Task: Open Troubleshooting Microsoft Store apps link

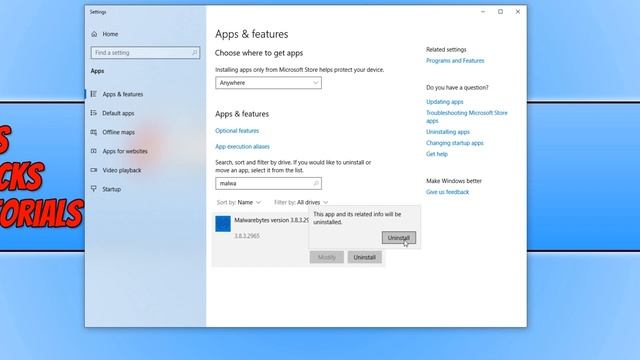Action: tap(467, 117)
